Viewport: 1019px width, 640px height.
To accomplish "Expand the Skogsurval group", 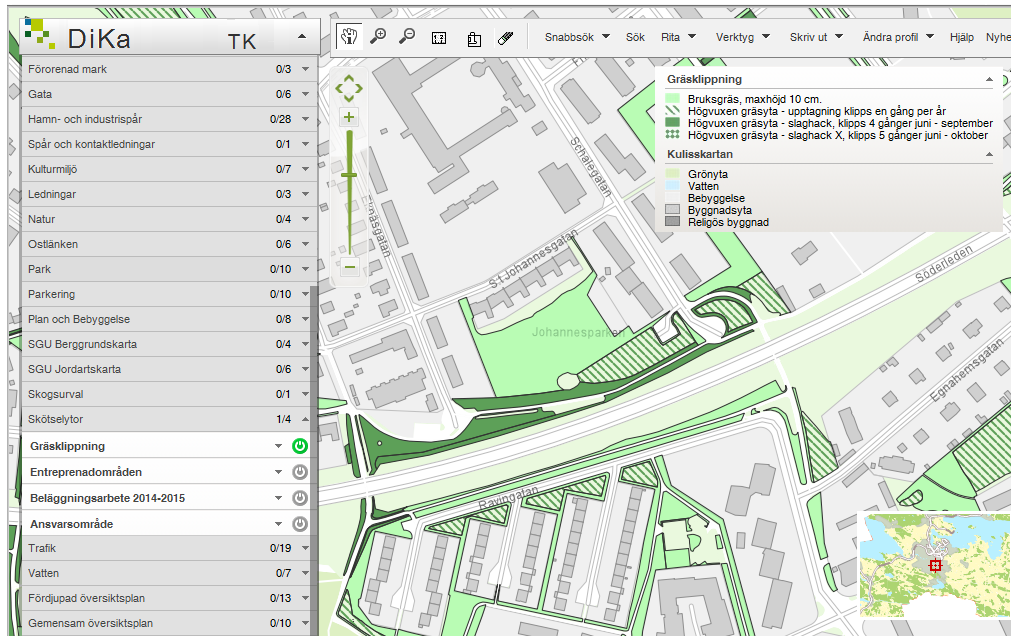I will [x=305, y=394].
